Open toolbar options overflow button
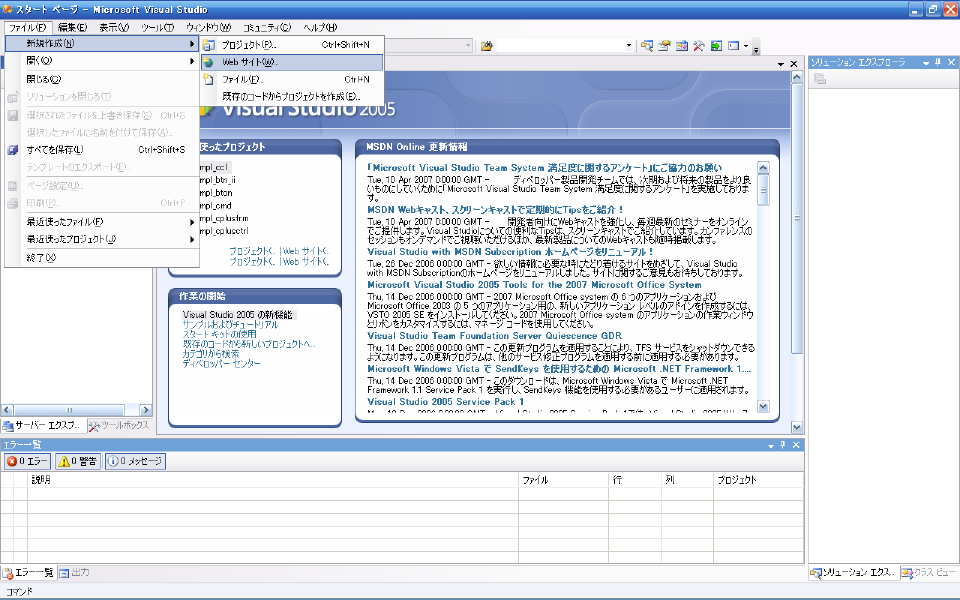This screenshot has width=960, height=600. coord(756,48)
